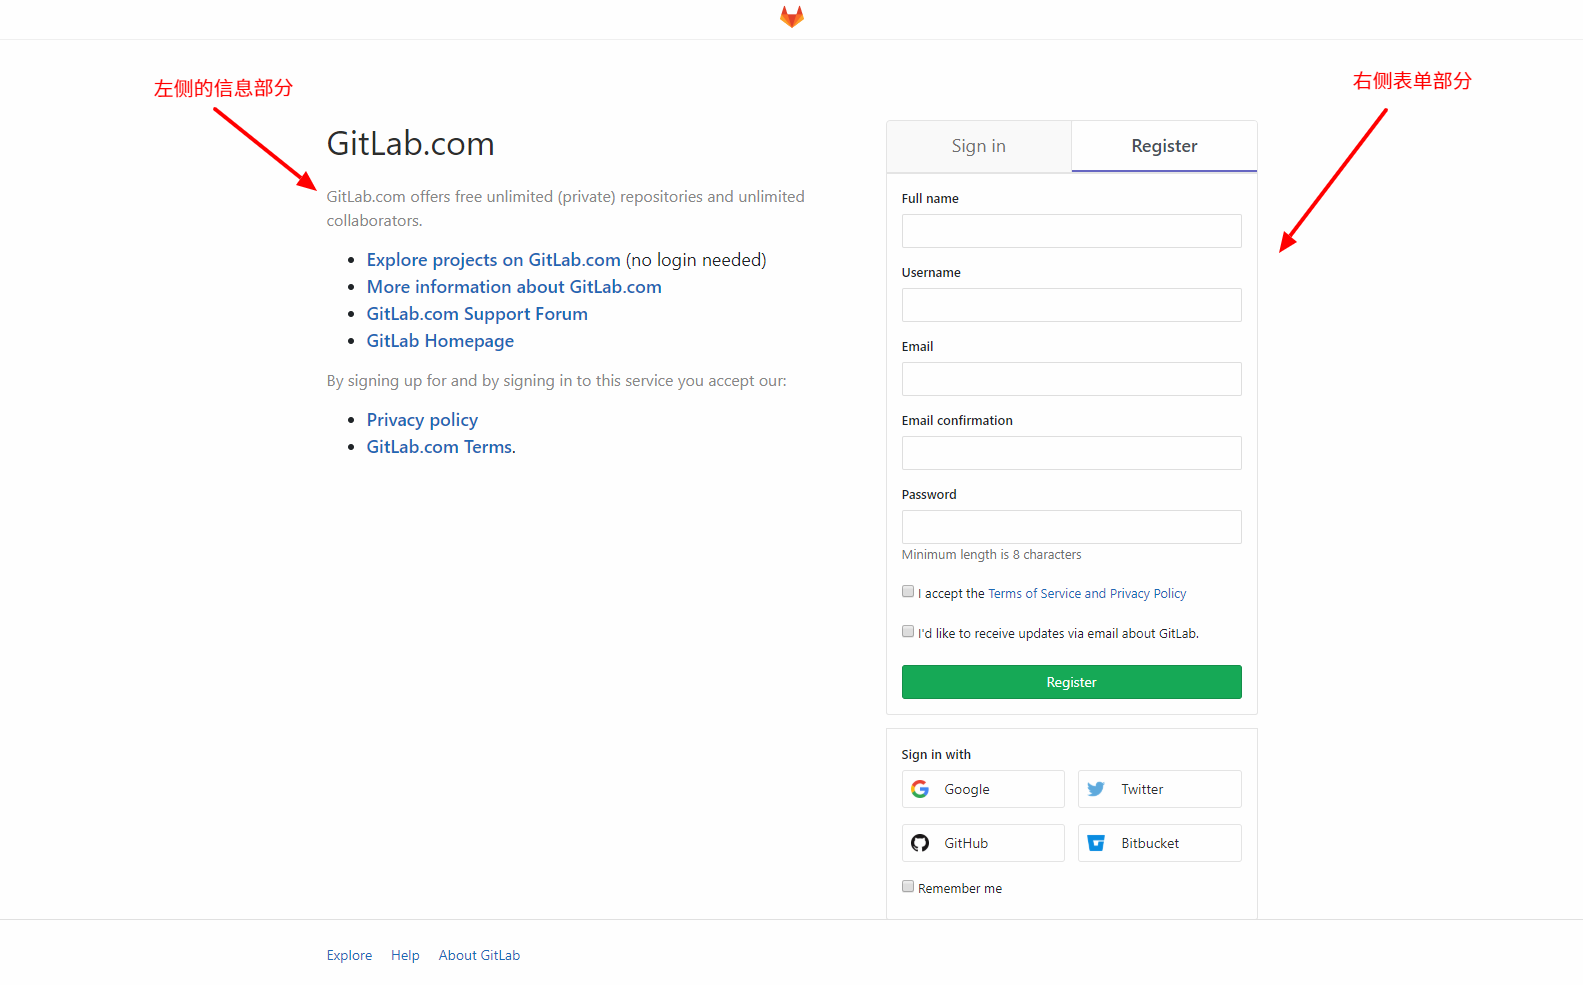The width and height of the screenshot is (1583, 985).
Task: Select the Register tab
Action: pyautogui.click(x=1164, y=146)
